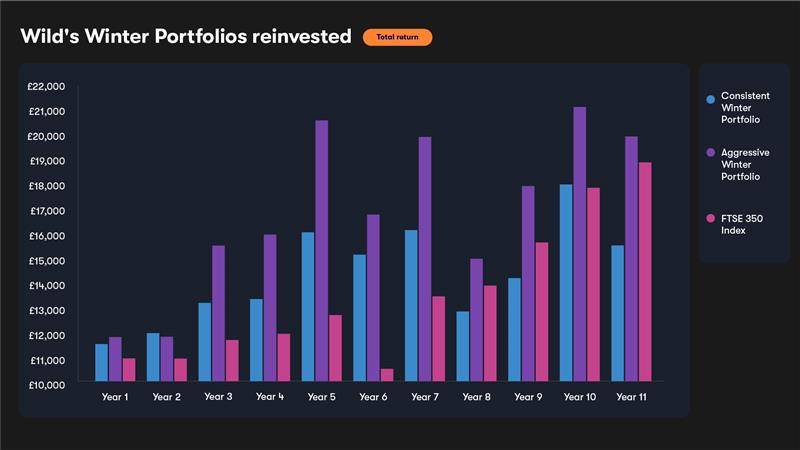800x450 pixels.
Task: Click the purple Aggressive Winter Portfolio legend dot
Action: (x=710, y=152)
